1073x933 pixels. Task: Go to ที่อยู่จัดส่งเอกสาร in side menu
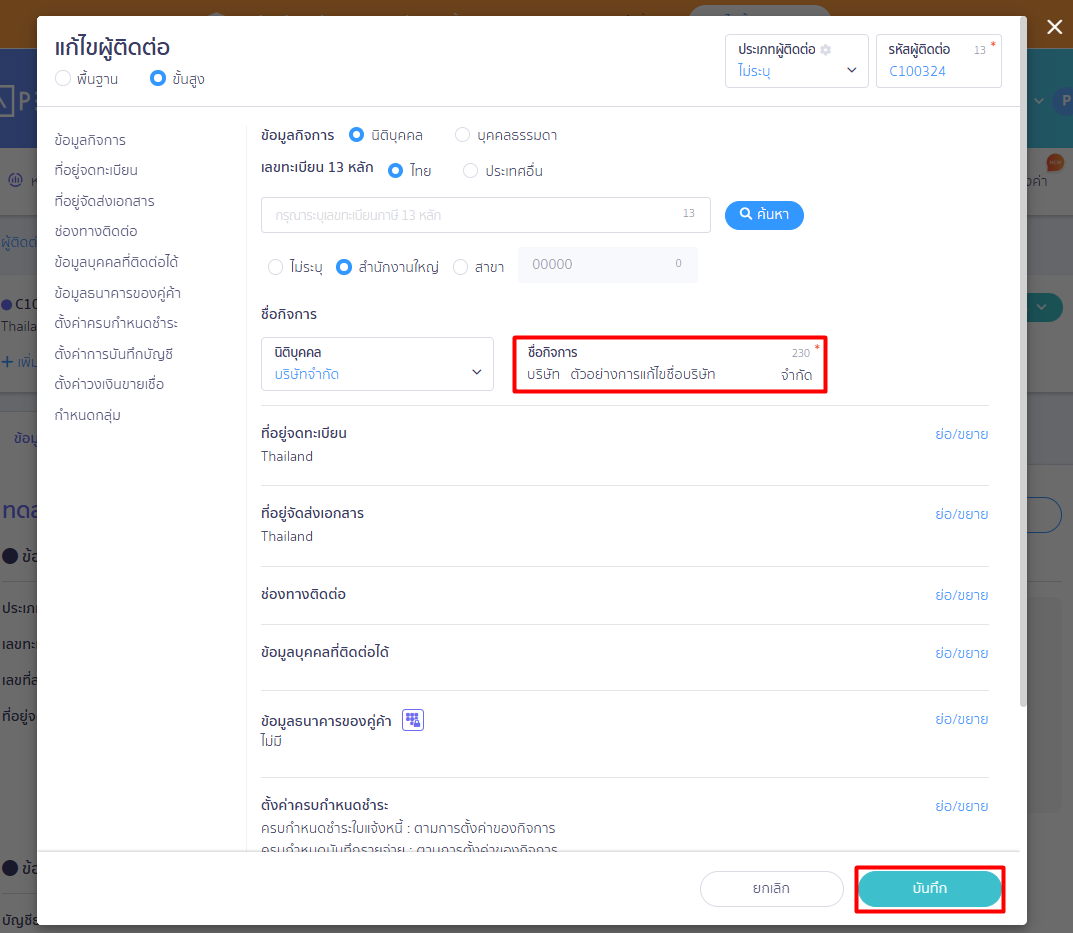point(105,201)
